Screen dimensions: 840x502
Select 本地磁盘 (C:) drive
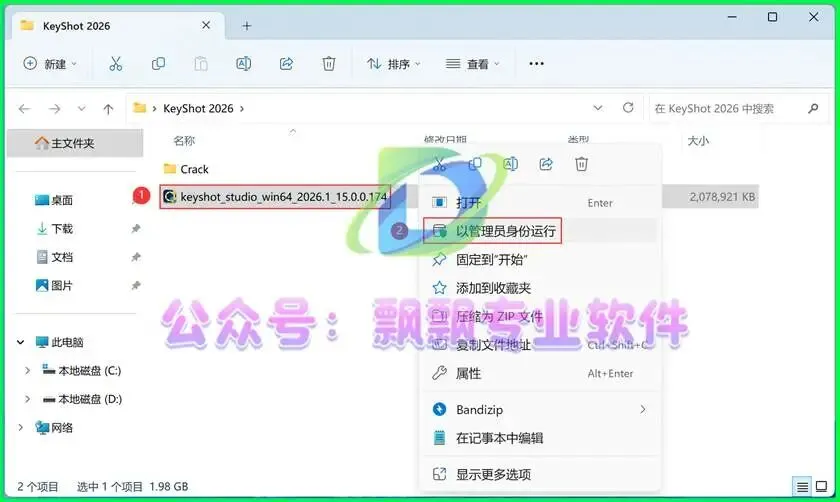pyautogui.click(x=82, y=370)
